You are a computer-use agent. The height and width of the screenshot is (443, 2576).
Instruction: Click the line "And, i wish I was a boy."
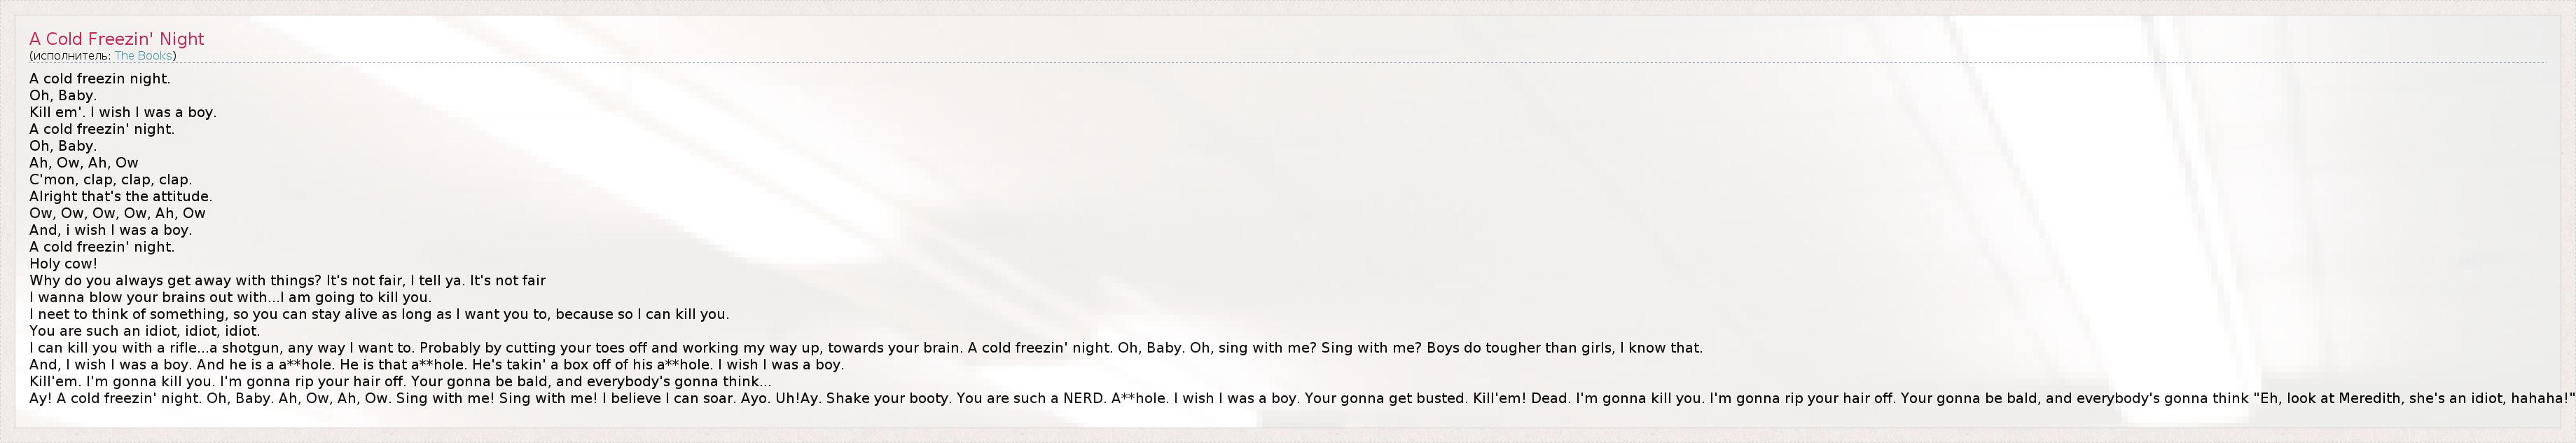pyautogui.click(x=110, y=230)
